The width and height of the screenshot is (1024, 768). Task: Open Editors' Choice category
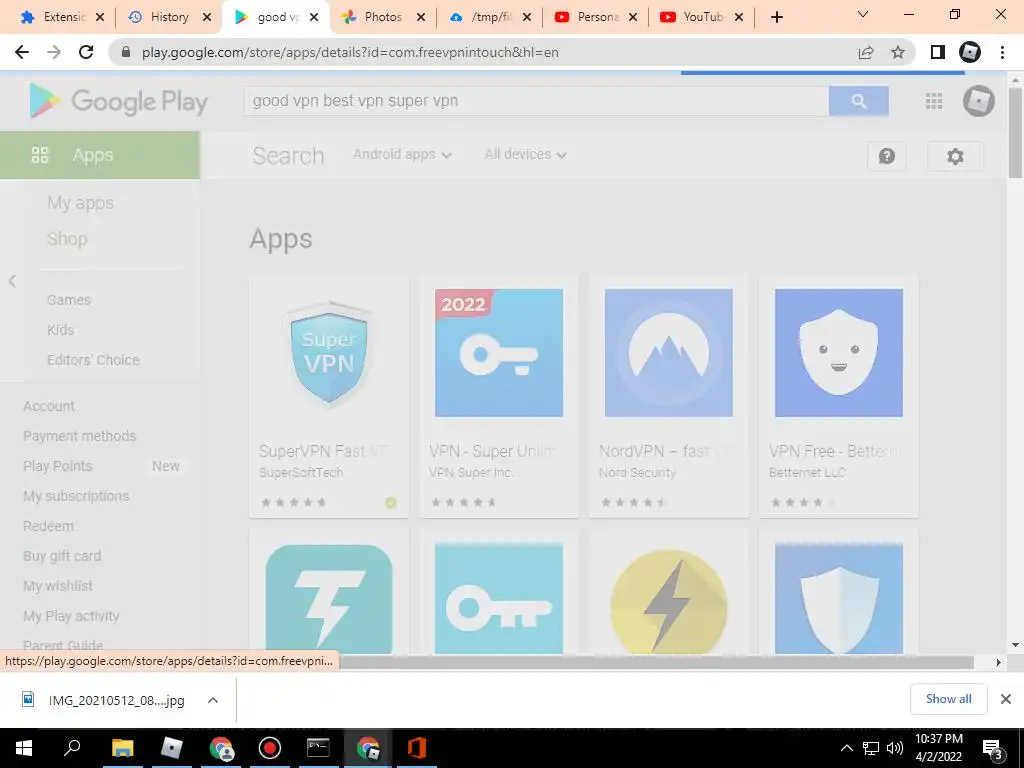93,360
